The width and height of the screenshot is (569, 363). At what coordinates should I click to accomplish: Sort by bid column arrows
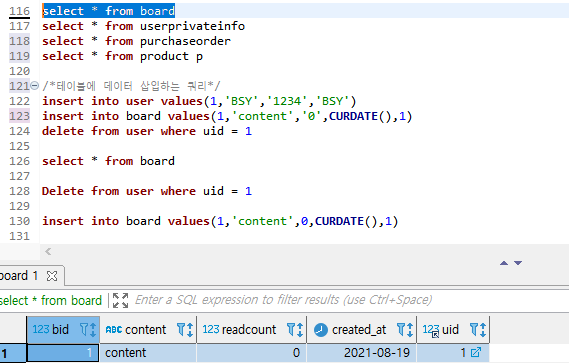(x=93, y=330)
